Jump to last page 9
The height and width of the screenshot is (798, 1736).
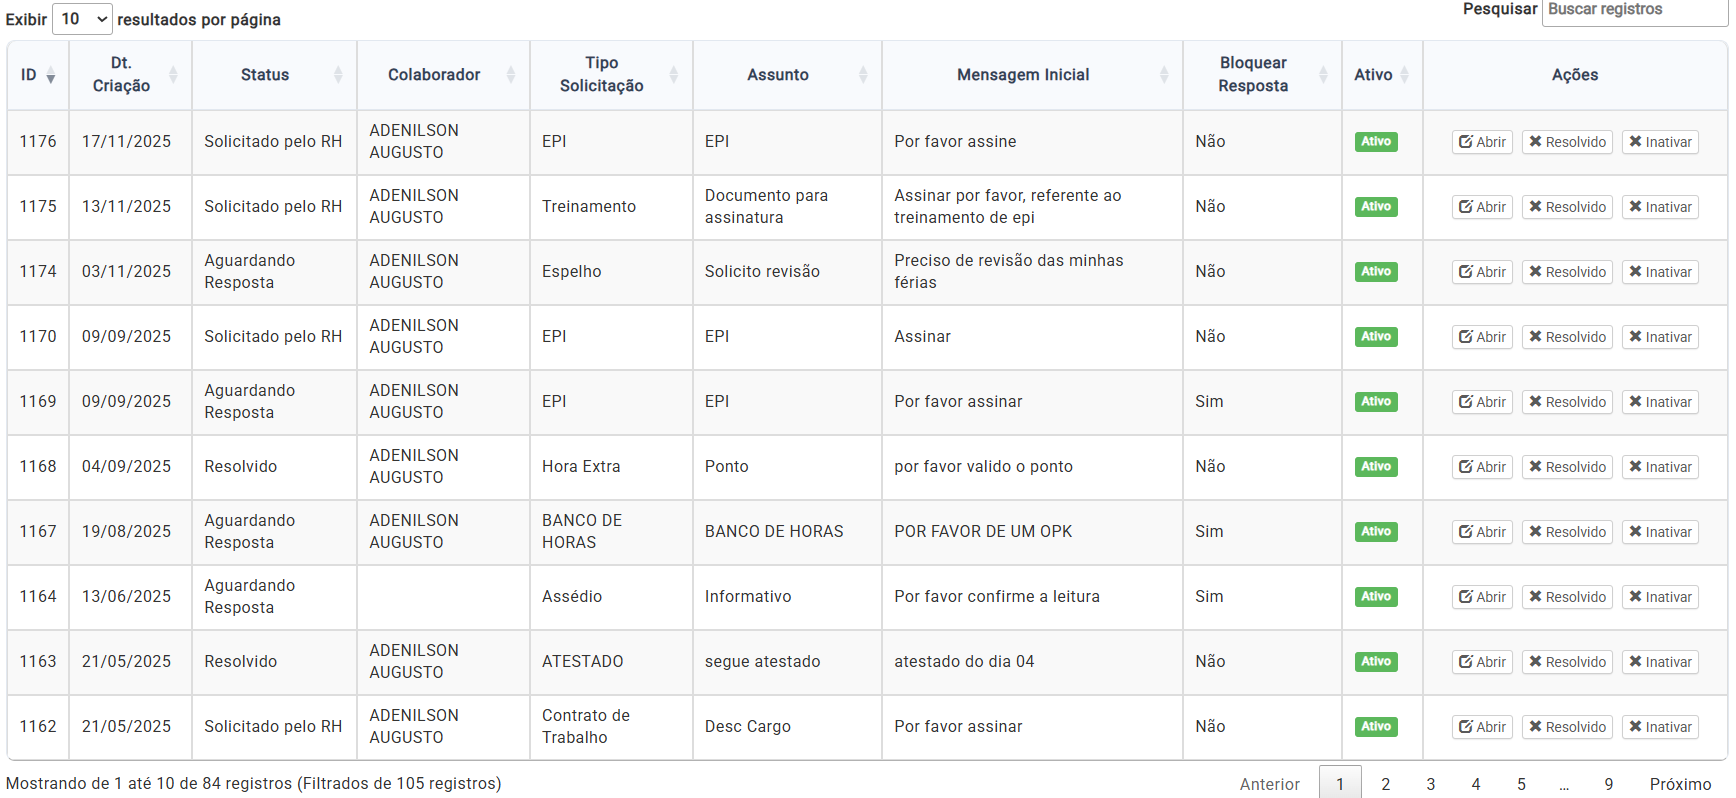pyautogui.click(x=1608, y=784)
